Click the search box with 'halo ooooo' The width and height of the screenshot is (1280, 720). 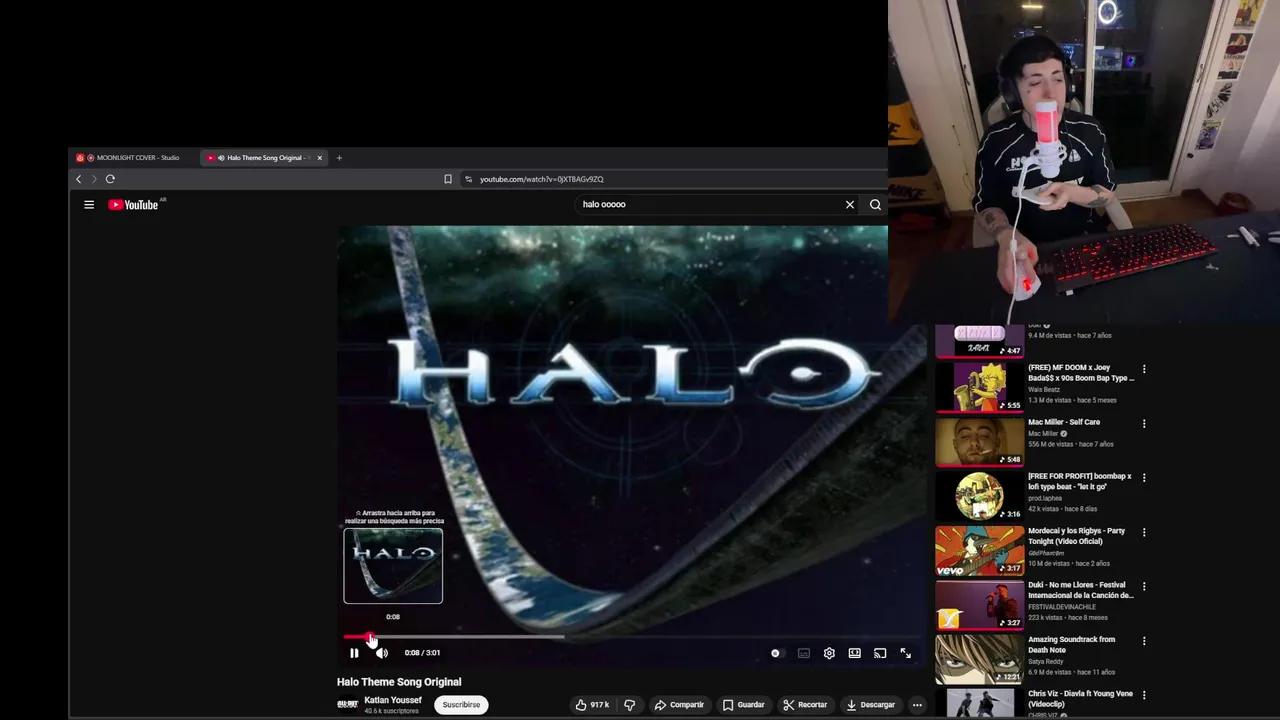[x=710, y=204]
